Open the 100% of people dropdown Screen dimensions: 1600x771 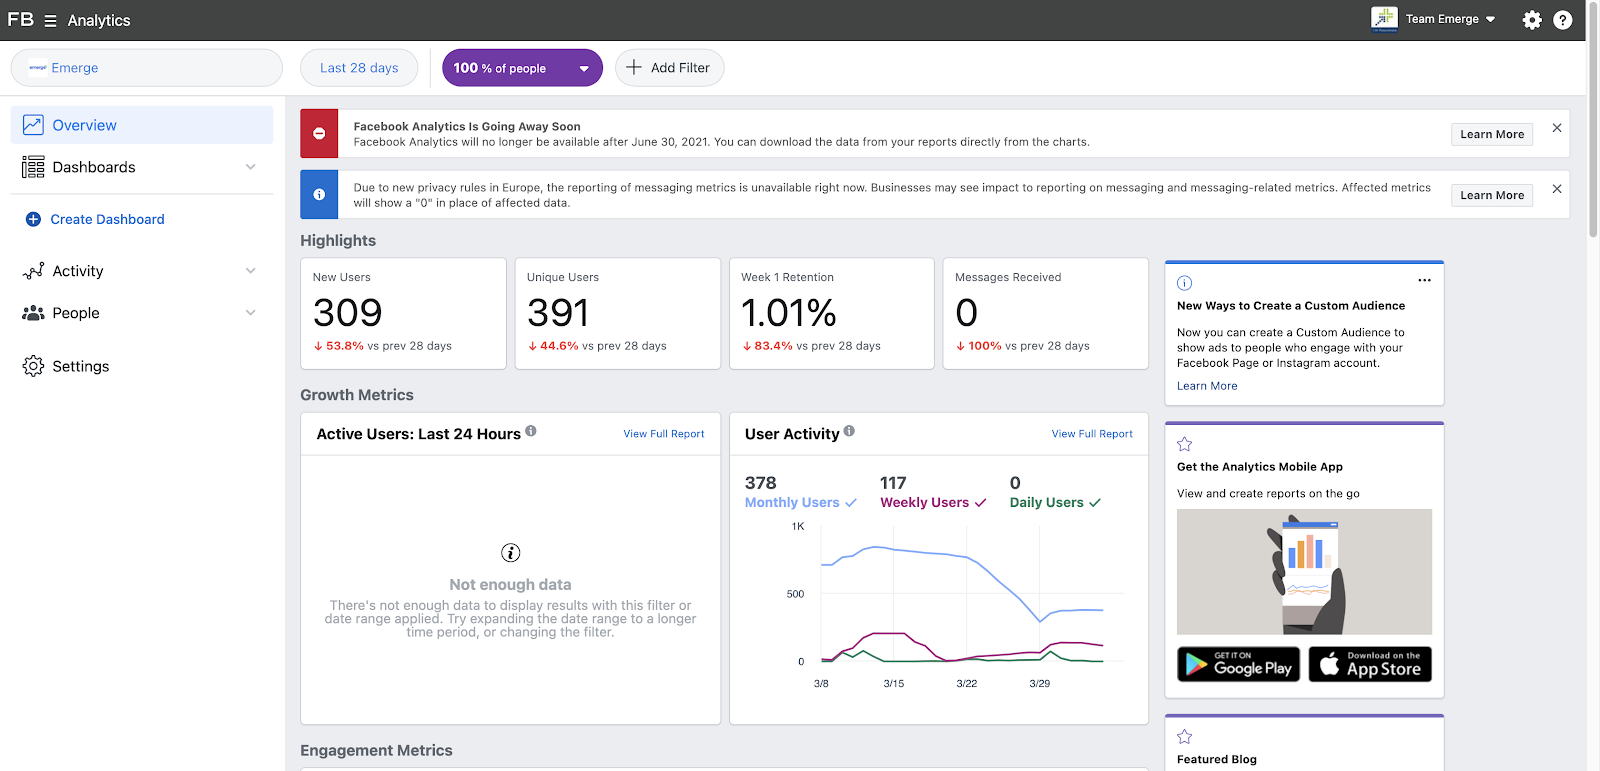(x=522, y=68)
